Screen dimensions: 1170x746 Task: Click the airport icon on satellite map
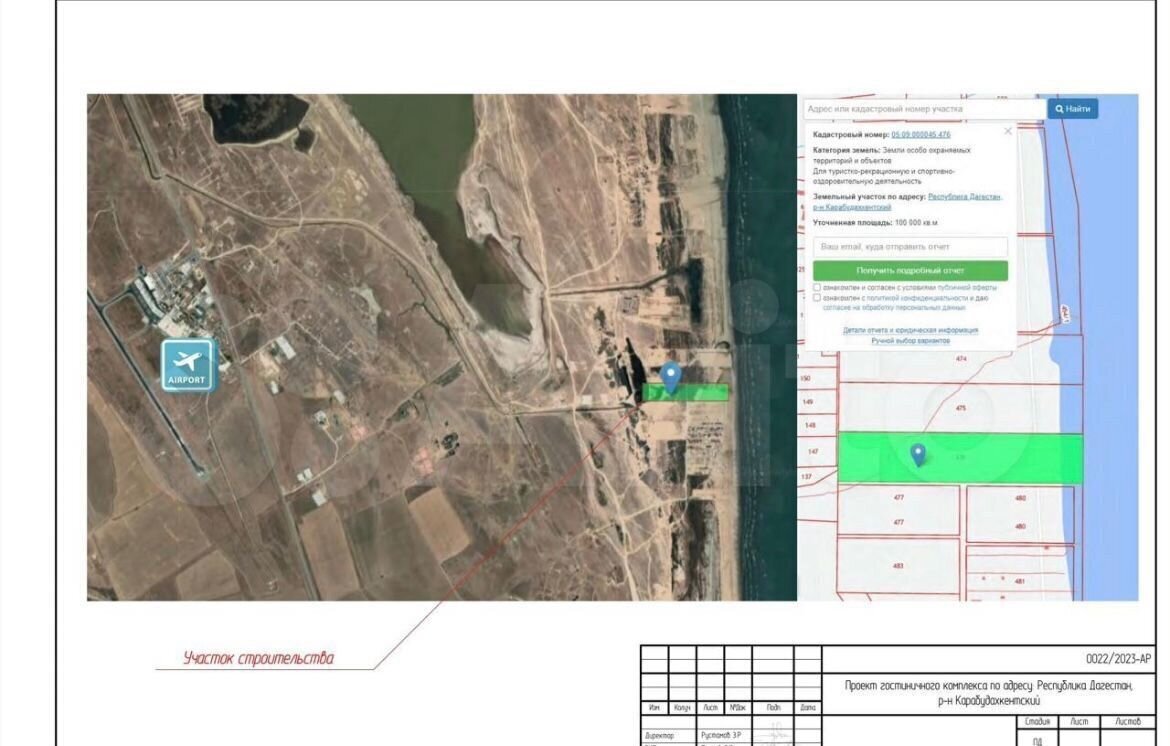[x=187, y=366]
